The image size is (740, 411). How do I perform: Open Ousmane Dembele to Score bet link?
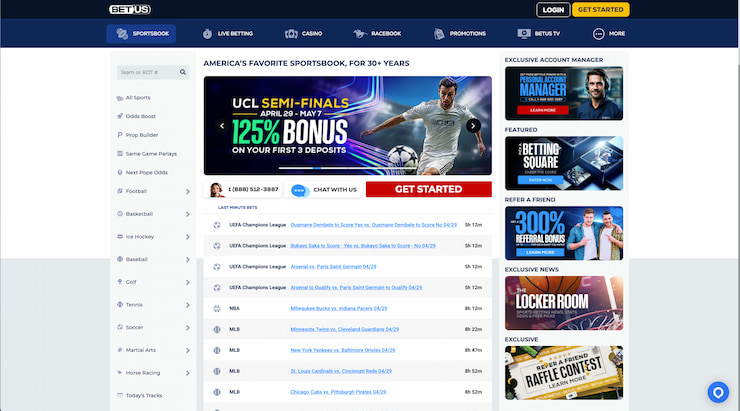tap(374, 225)
